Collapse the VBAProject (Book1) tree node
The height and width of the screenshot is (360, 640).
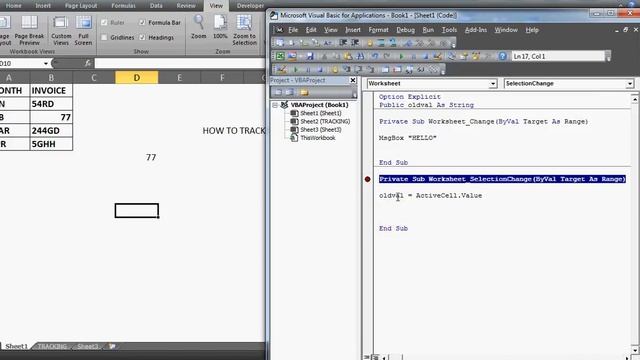(x=275, y=105)
